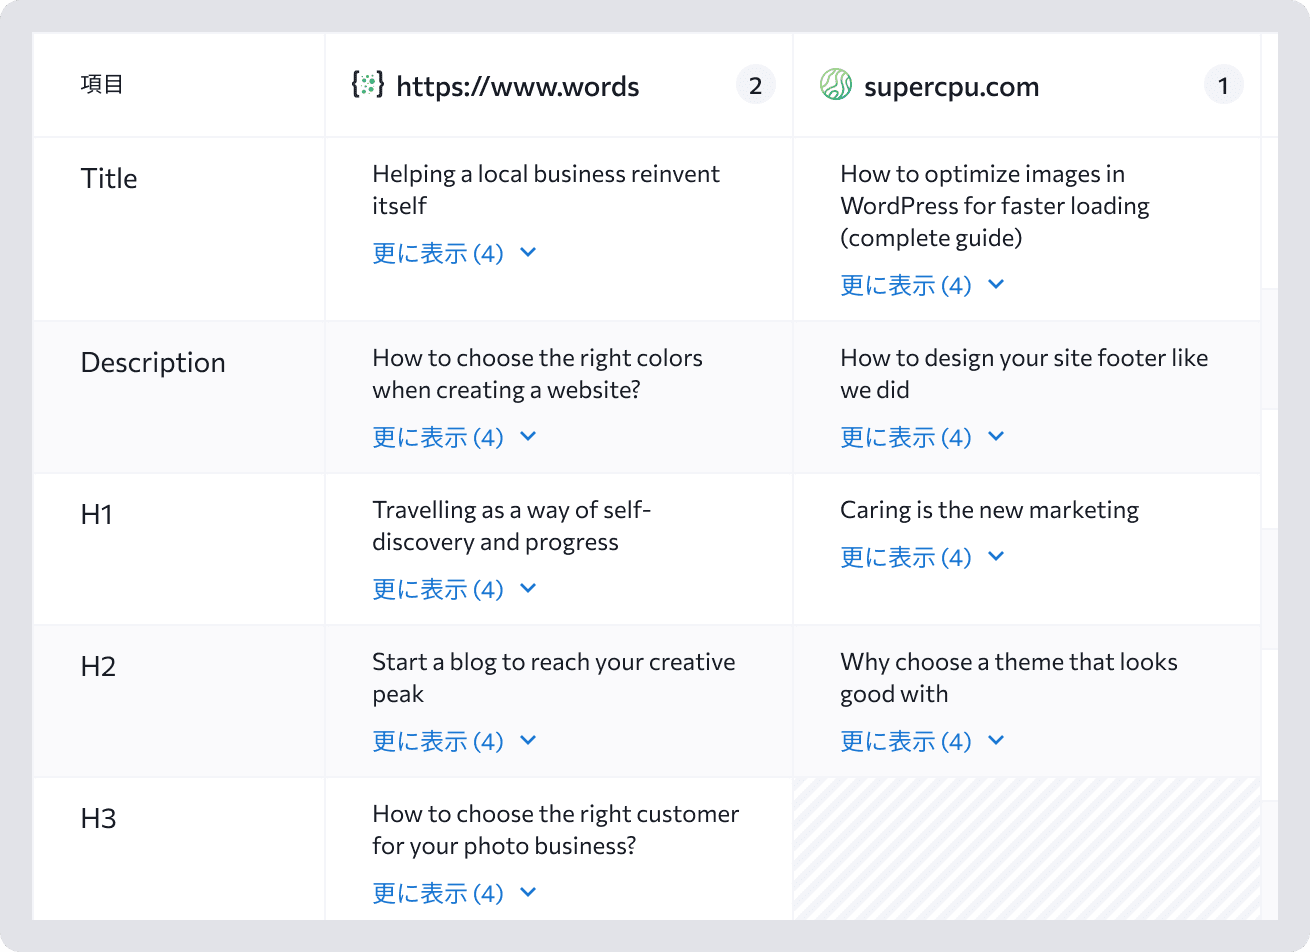The width and height of the screenshot is (1310, 952).
Task: Expand H3 headings for https://www.words
Action: (x=455, y=893)
